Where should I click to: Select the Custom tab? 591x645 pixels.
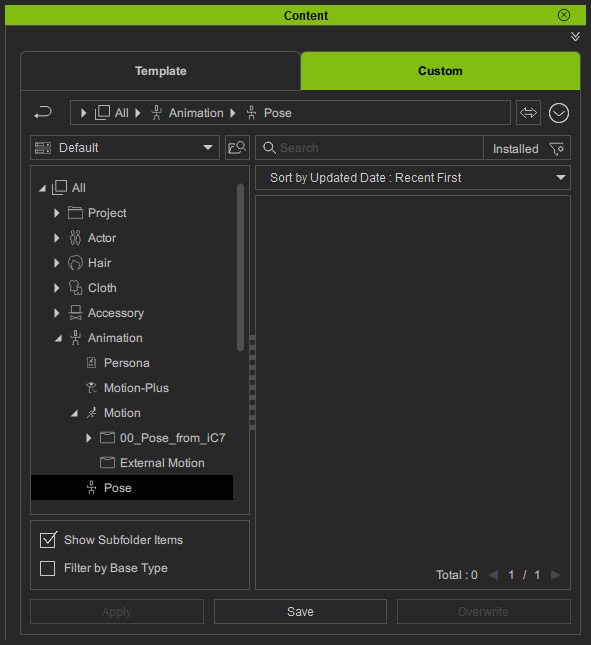pyautogui.click(x=440, y=71)
